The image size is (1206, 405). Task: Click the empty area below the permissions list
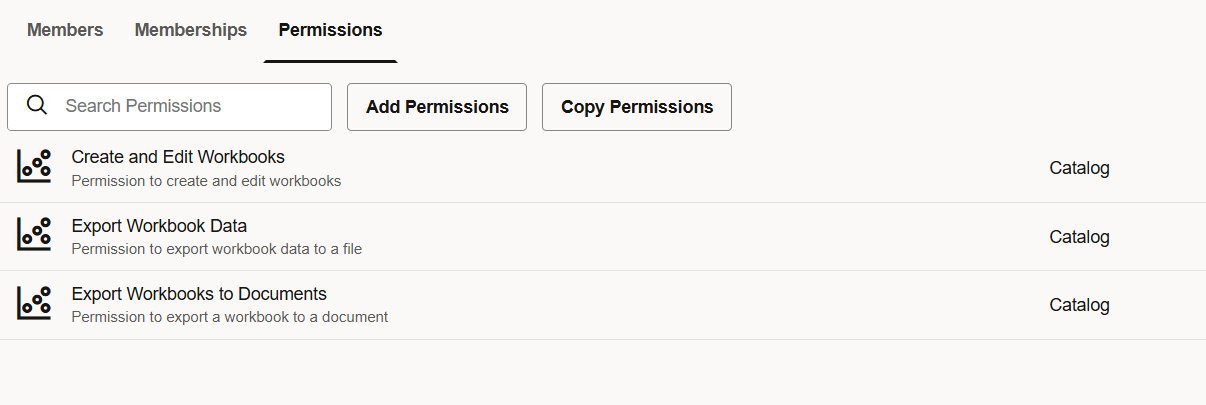[600, 373]
